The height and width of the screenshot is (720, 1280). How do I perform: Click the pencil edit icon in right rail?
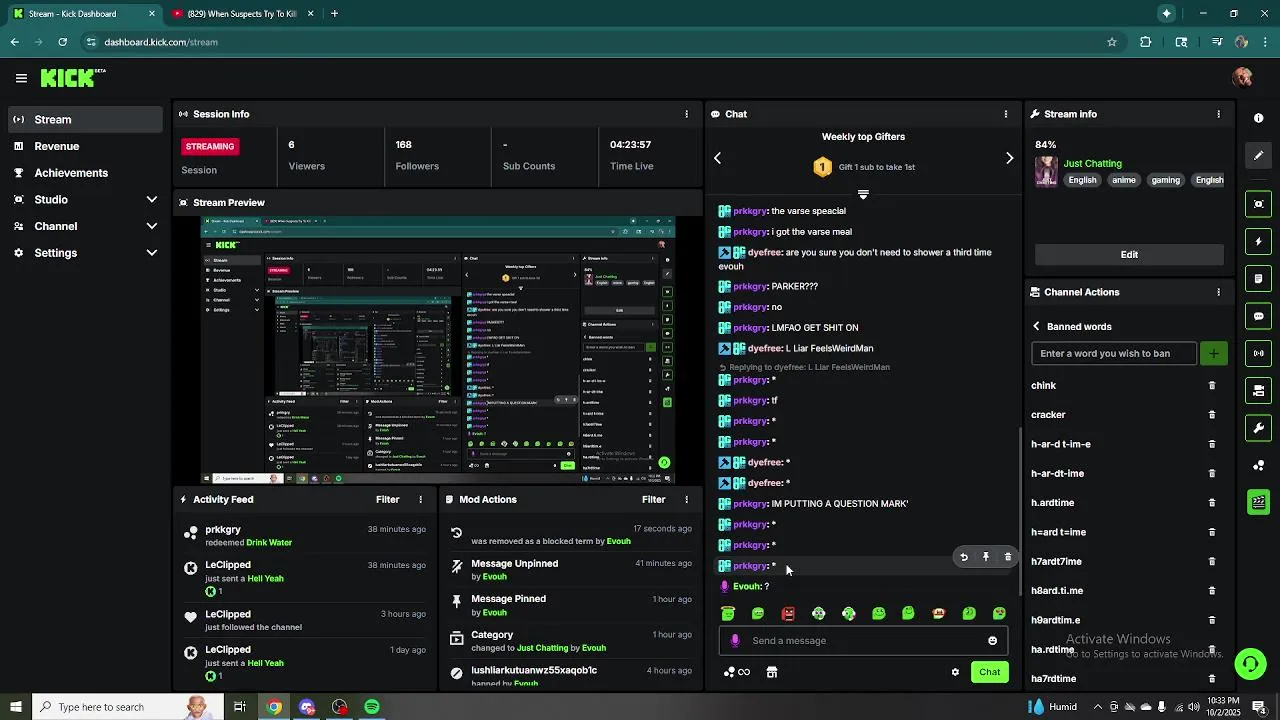(1258, 156)
